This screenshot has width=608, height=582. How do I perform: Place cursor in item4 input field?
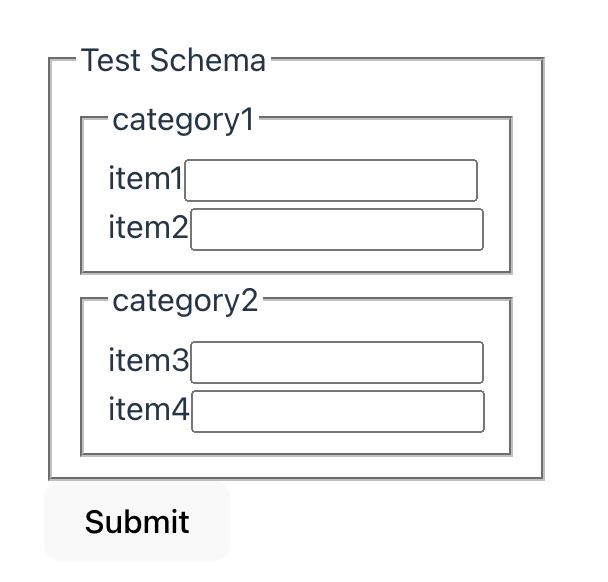pos(338,411)
